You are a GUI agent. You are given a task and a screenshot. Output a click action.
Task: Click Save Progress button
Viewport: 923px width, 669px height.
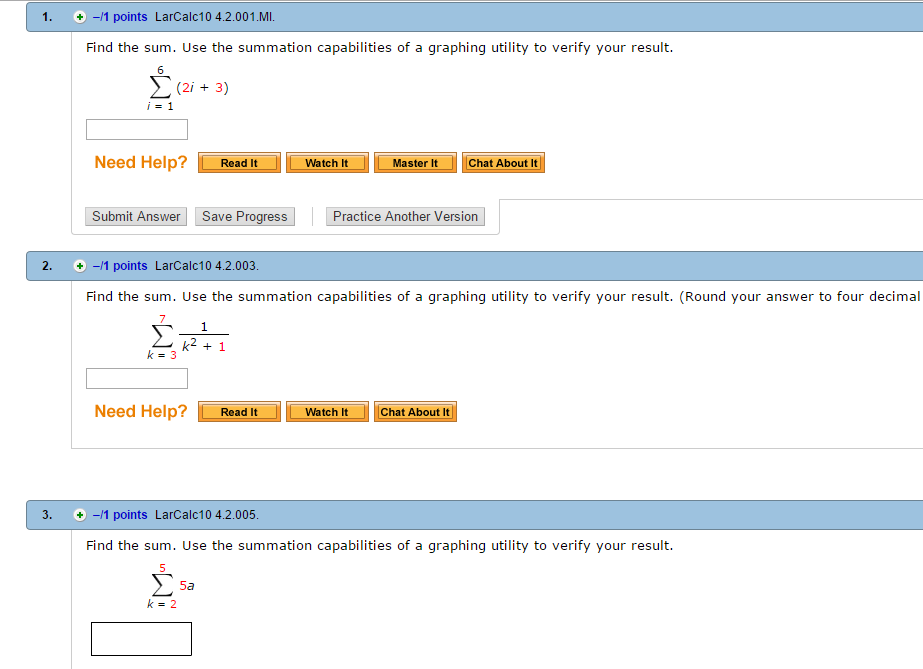click(245, 216)
